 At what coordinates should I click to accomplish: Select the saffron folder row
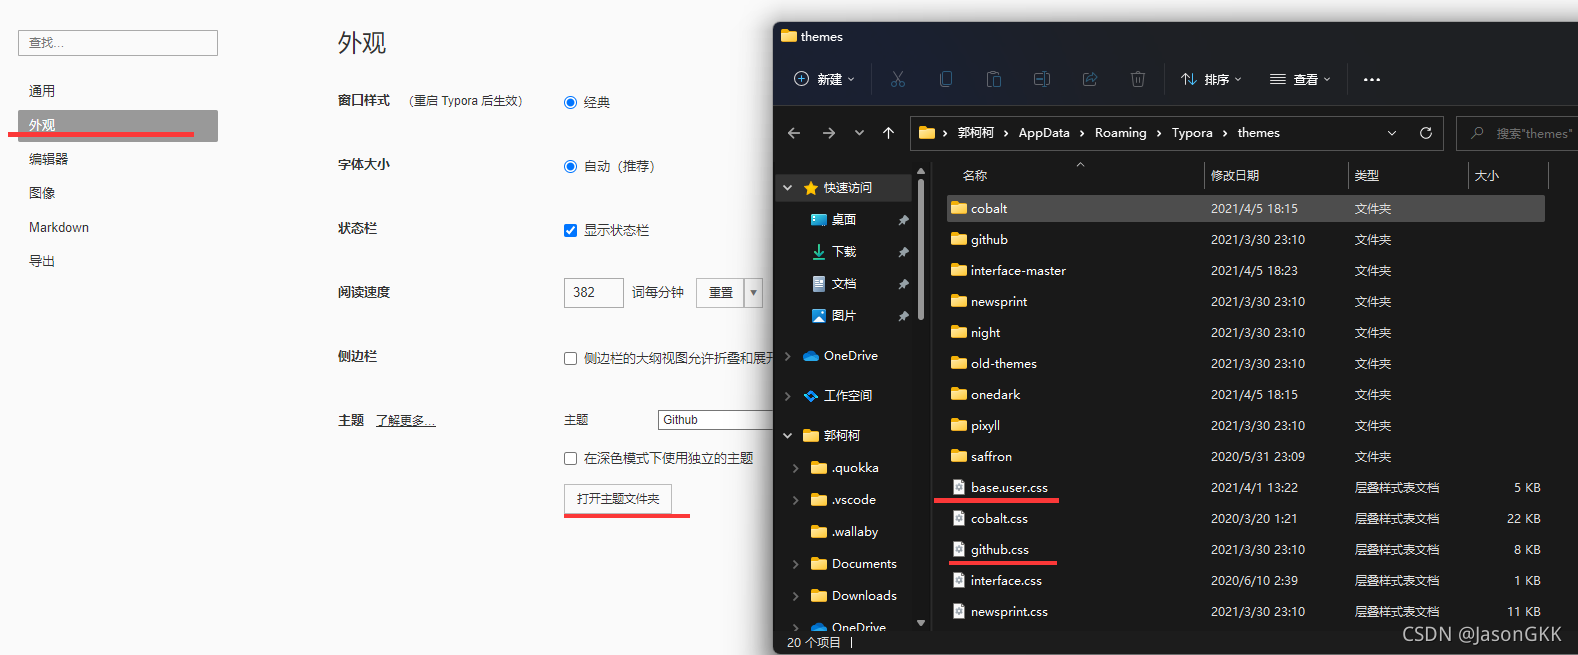point(1246,456)
